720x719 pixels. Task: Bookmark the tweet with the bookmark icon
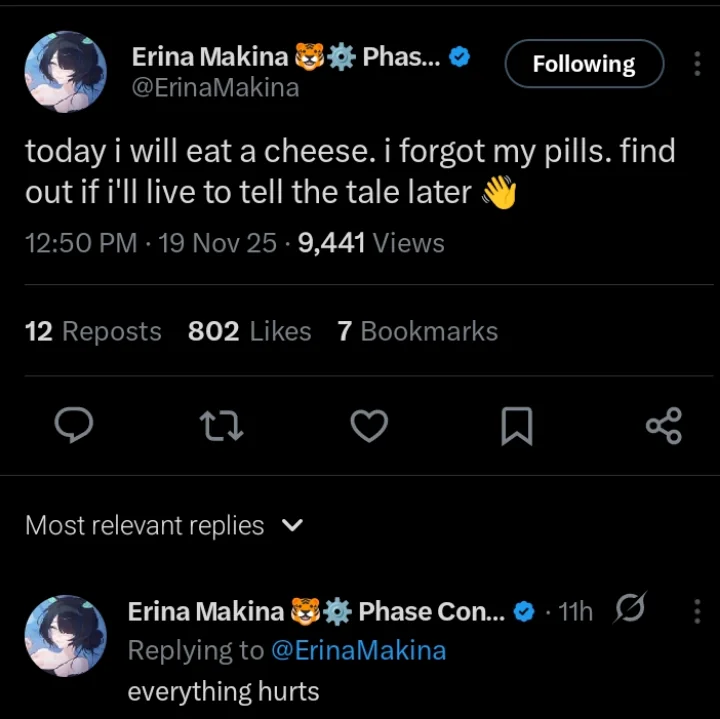(x=516, y=427)
